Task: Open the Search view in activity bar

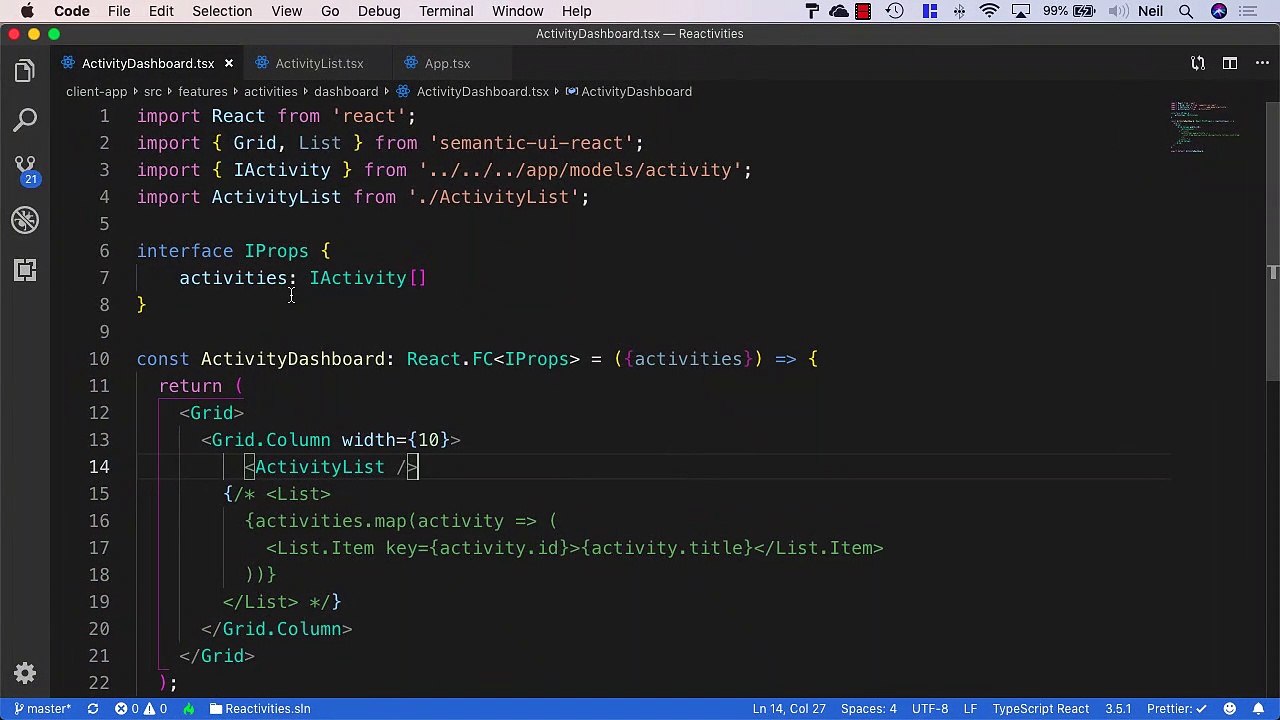Action: coord(25,120)
